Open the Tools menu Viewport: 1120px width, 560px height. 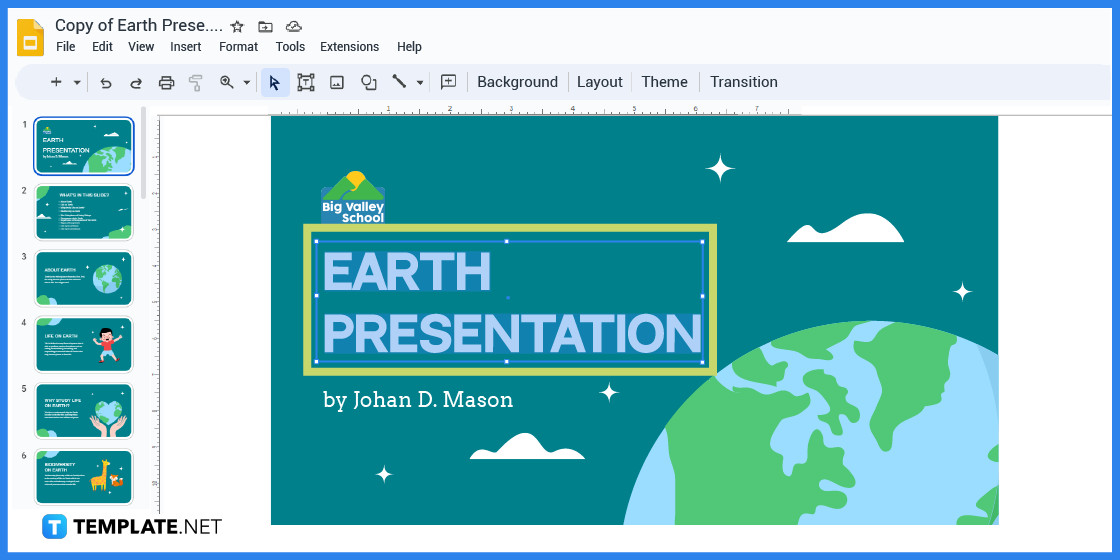pos(290,46)
